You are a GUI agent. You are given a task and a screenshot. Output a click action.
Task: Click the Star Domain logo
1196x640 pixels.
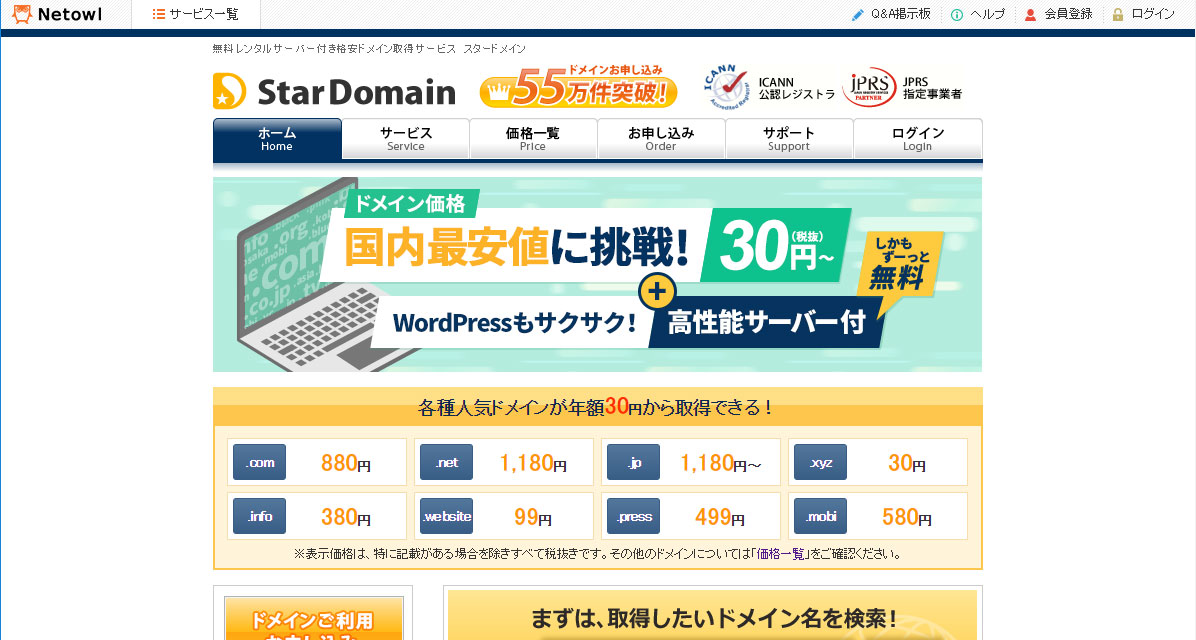point(334,92)
